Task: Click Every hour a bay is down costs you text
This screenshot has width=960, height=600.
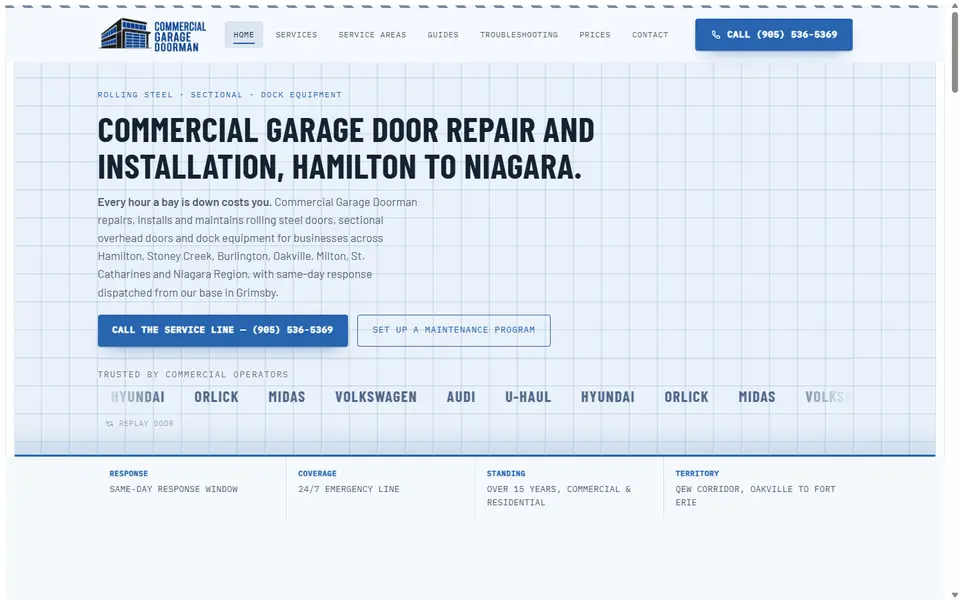Action: point(184,203)
